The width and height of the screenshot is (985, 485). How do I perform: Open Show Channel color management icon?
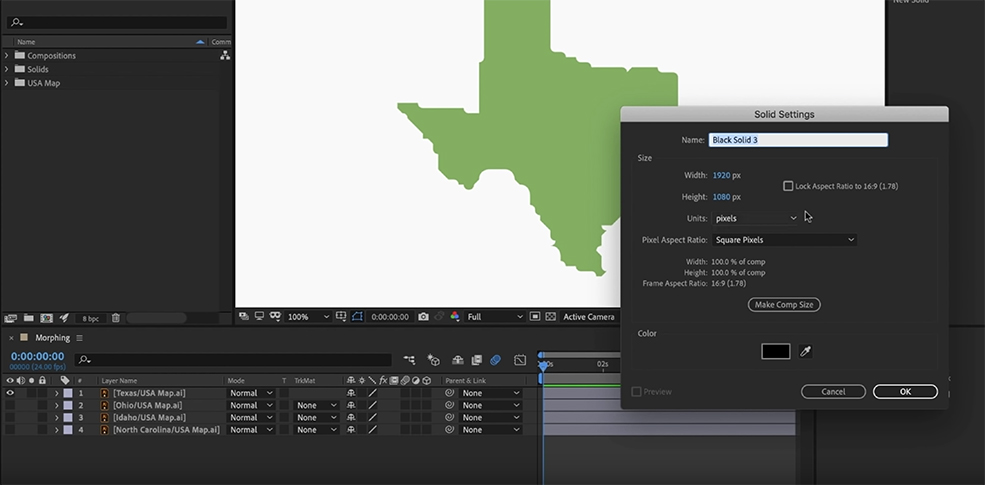[455, 317]
